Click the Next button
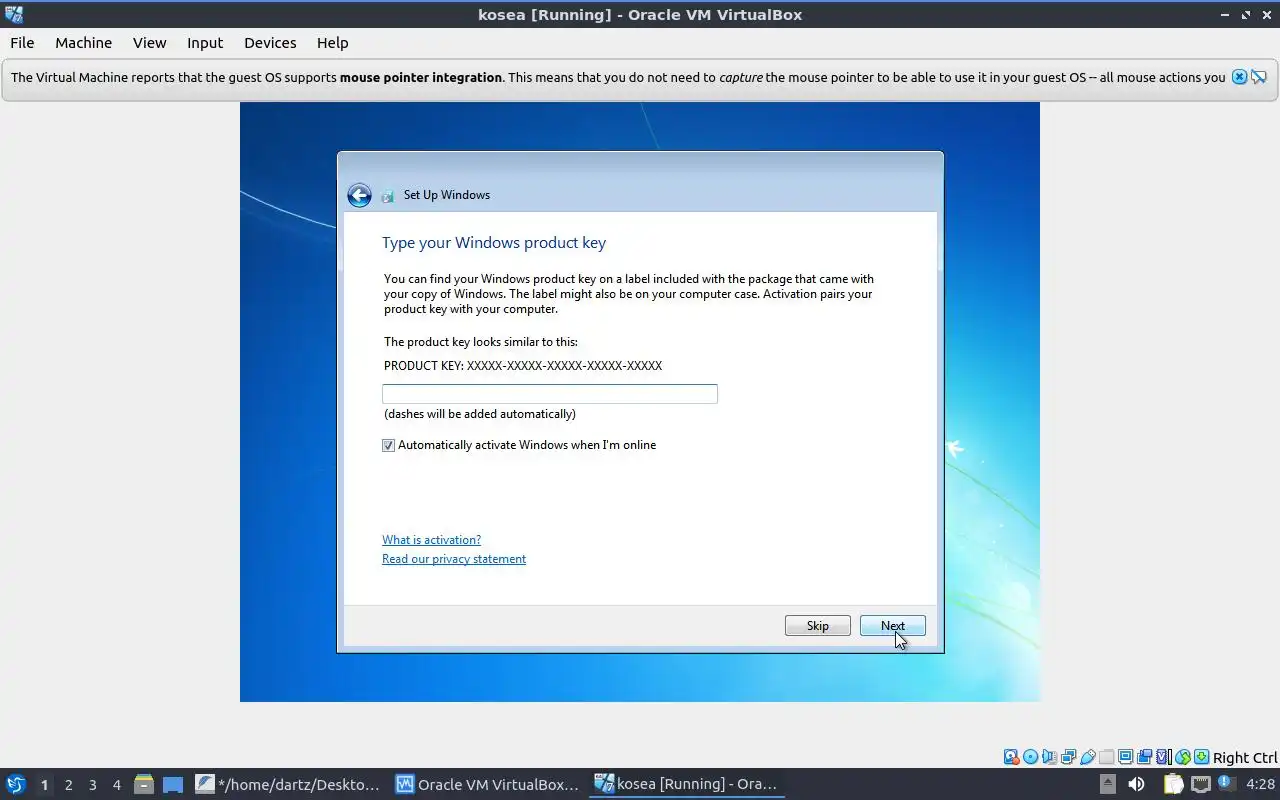1280x800 pixels. (893, 625)
